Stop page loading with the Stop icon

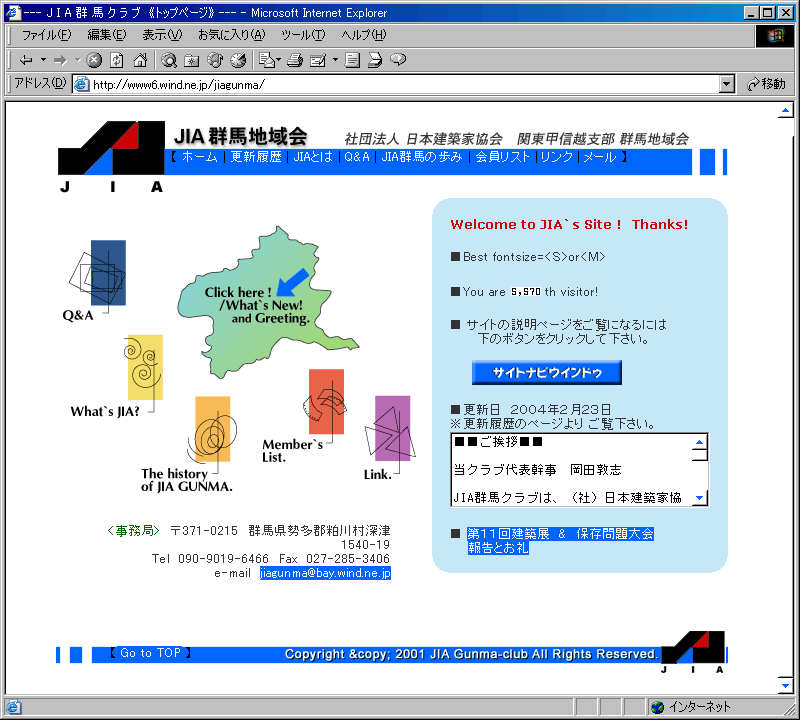[94, 60]
